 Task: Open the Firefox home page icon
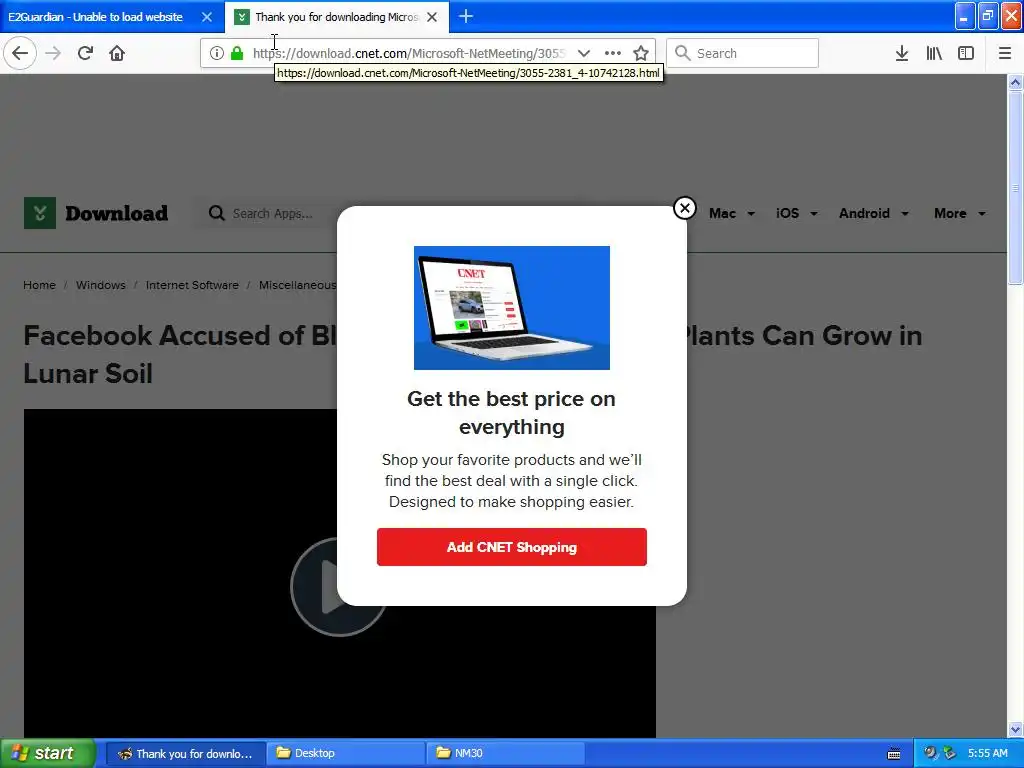tap(117, 53)
